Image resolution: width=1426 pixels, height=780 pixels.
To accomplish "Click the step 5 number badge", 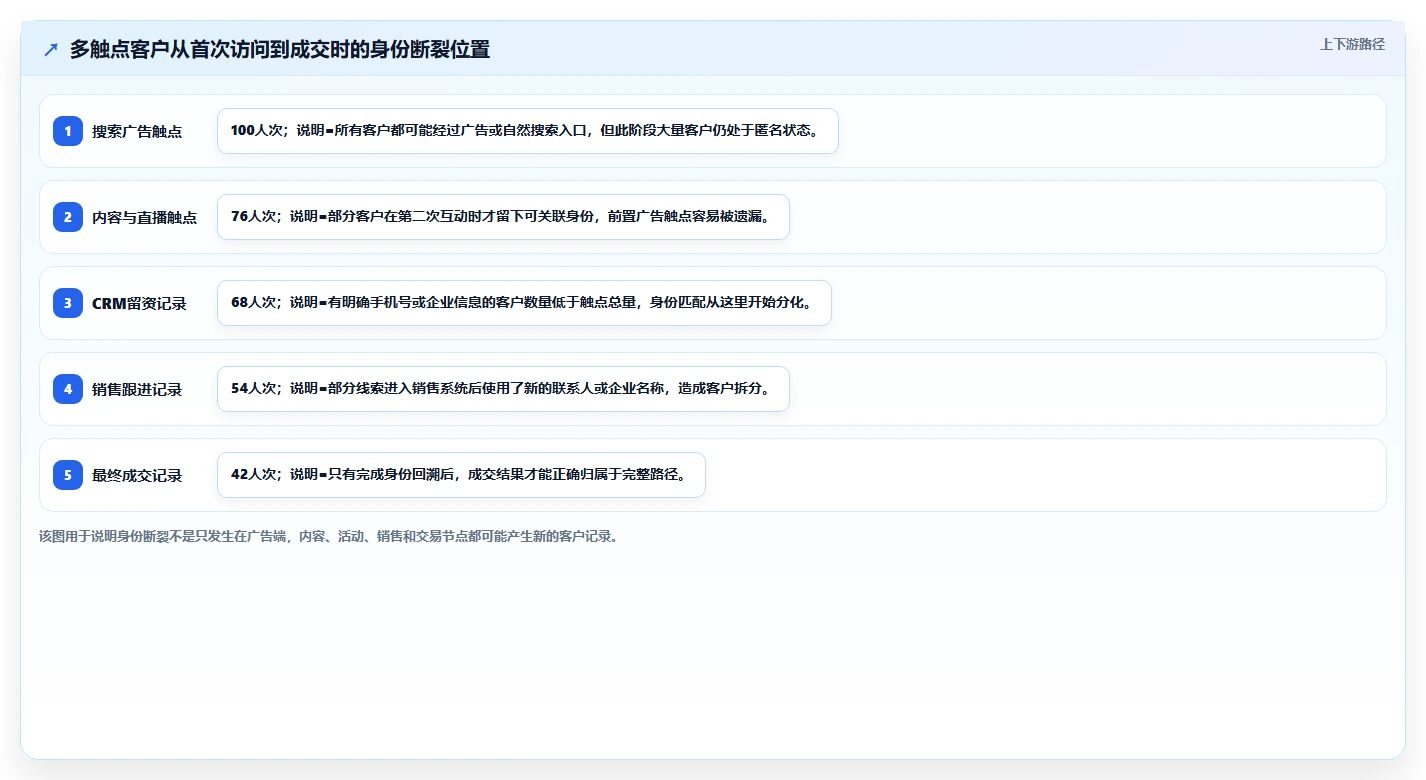I will coord(68,475).
